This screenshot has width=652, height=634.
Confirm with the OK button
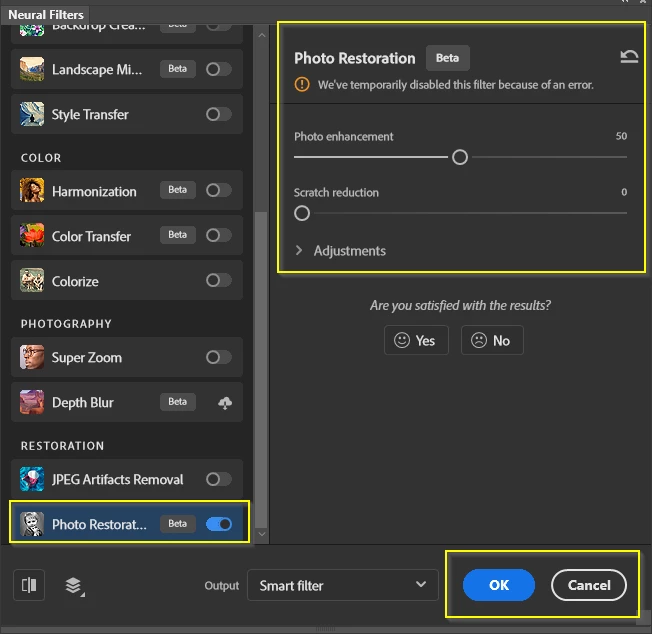pos(499,585)
